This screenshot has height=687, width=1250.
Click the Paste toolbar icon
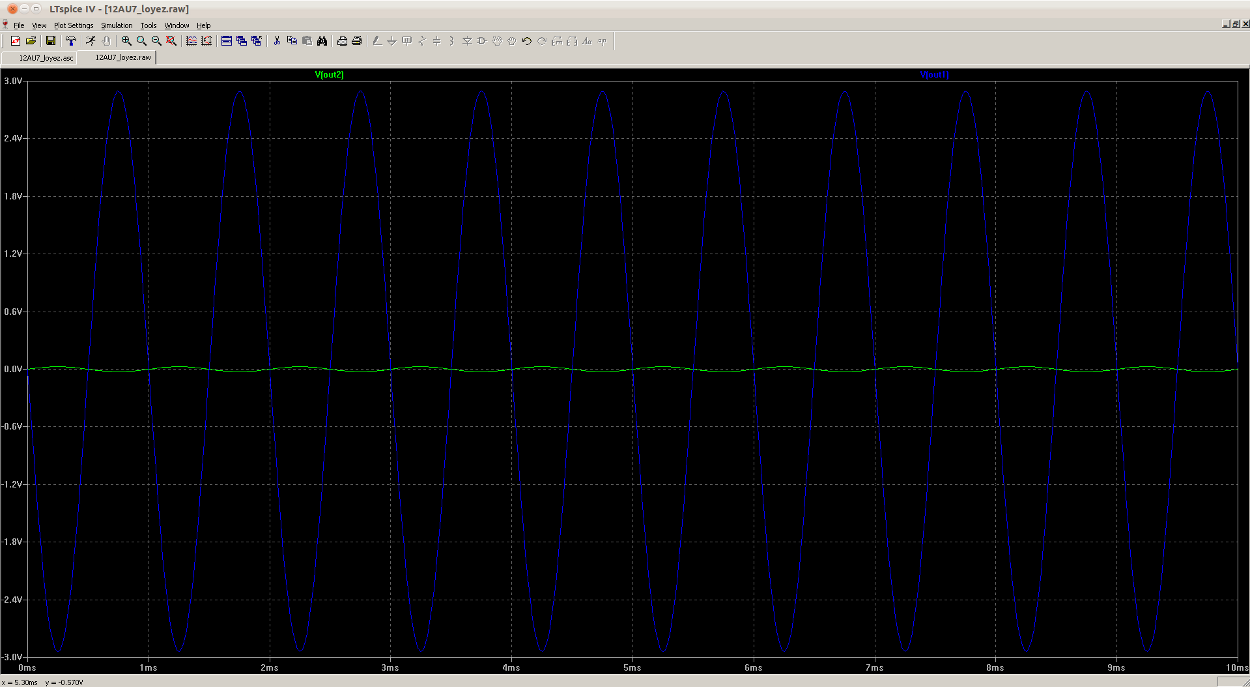307,41
